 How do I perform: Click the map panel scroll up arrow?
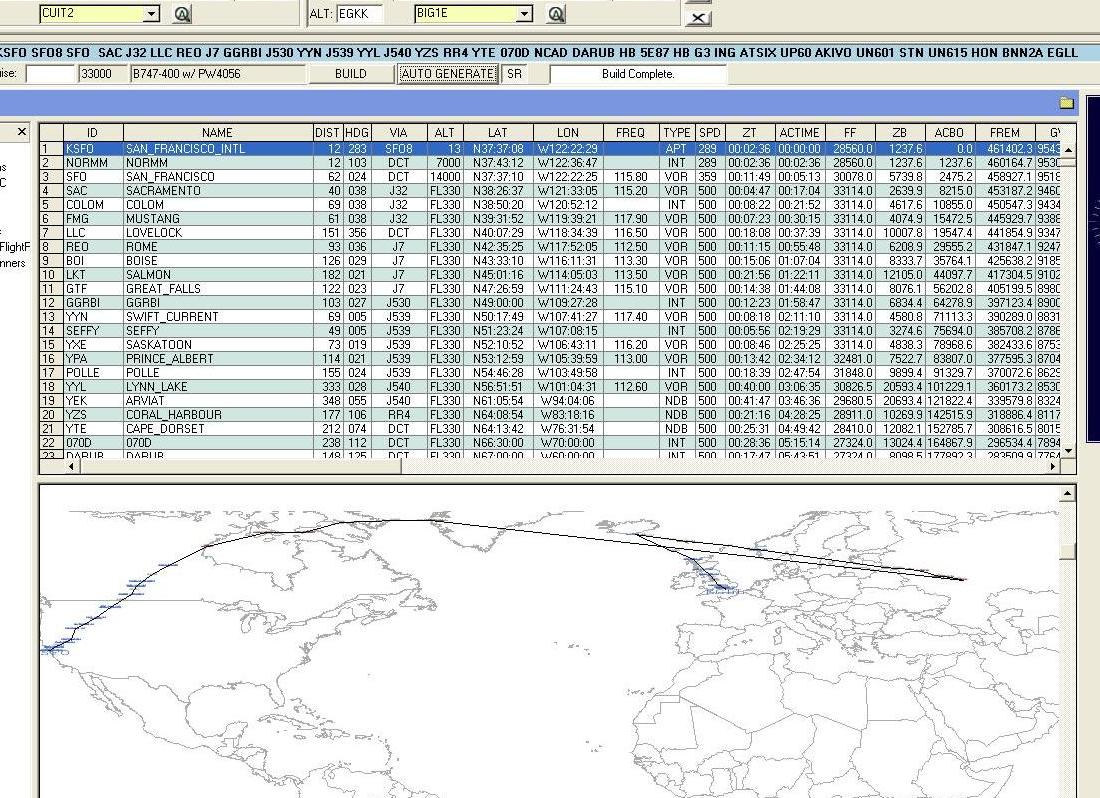coord(1068,493)
